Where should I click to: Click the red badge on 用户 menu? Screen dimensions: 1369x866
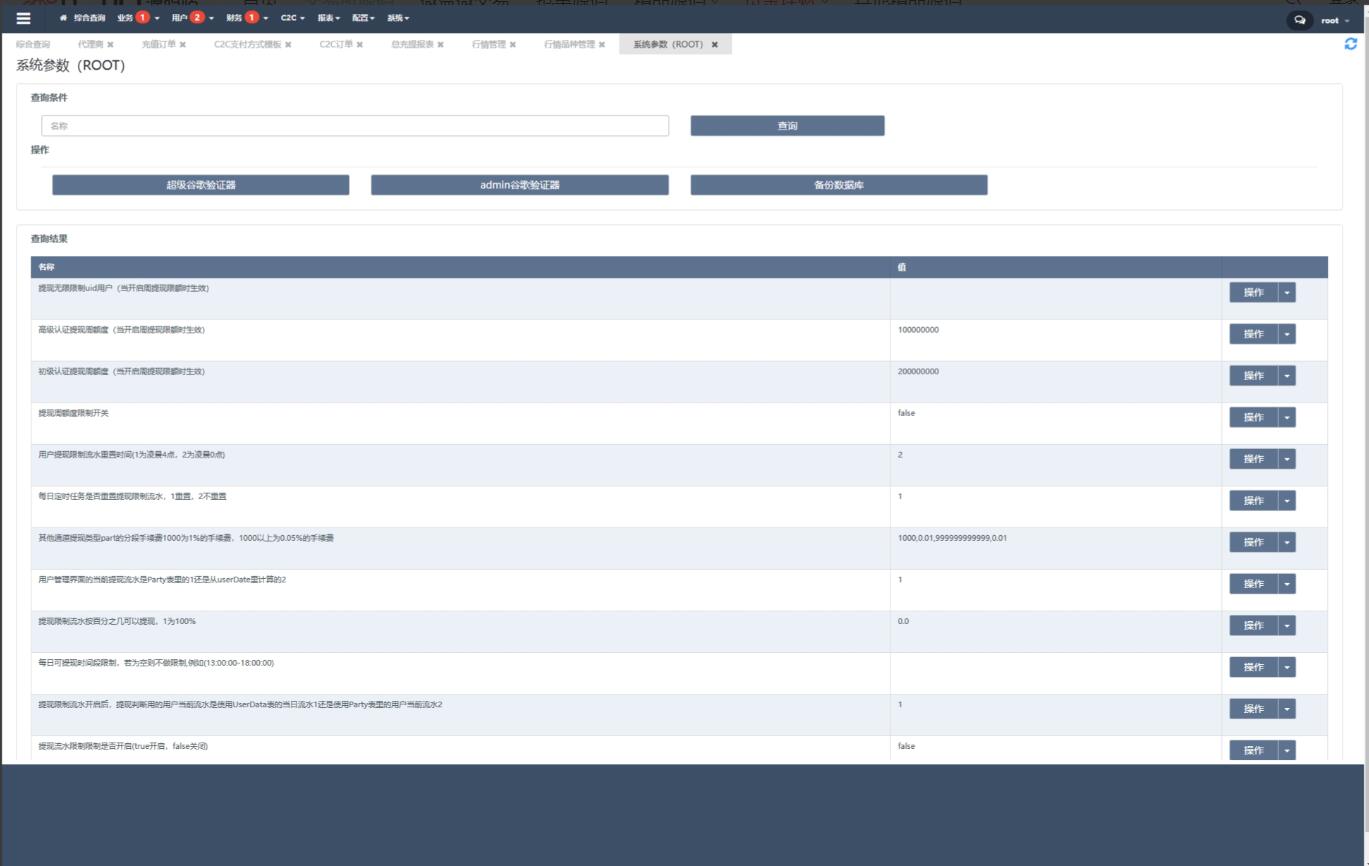[197, 18]
